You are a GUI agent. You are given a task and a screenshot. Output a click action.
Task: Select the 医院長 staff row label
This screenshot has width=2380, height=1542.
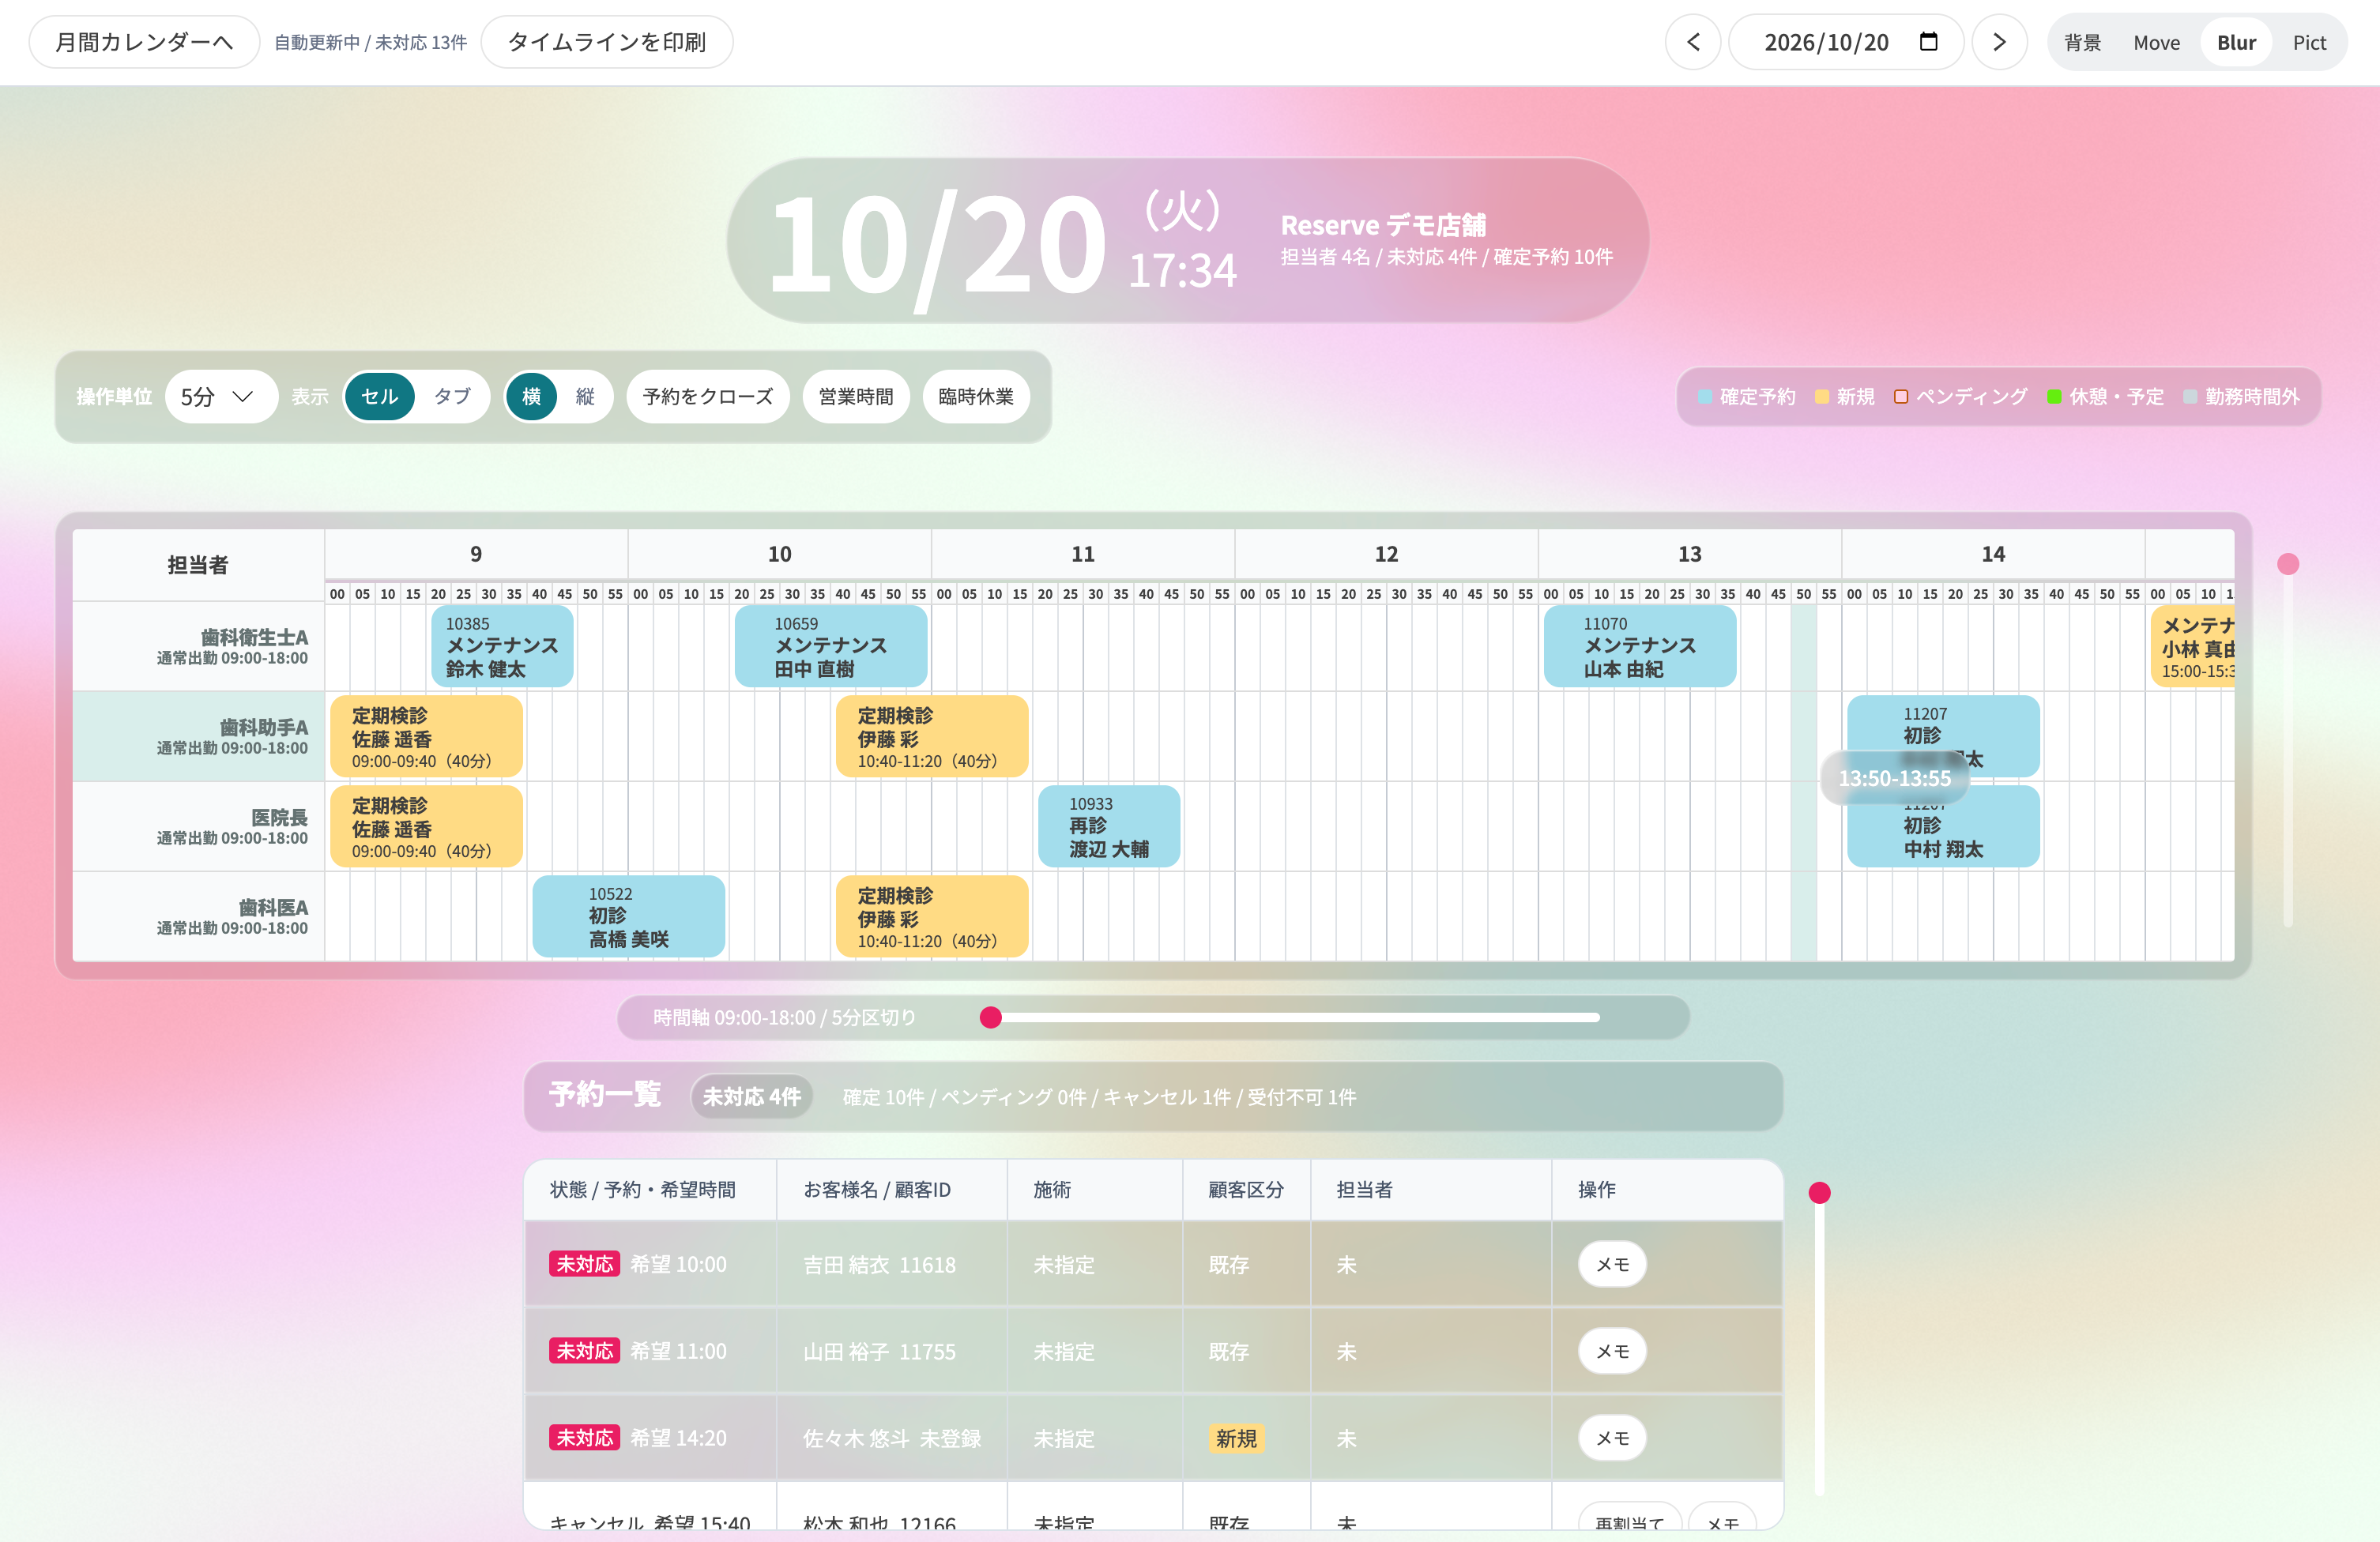click(x=198, y=826)
